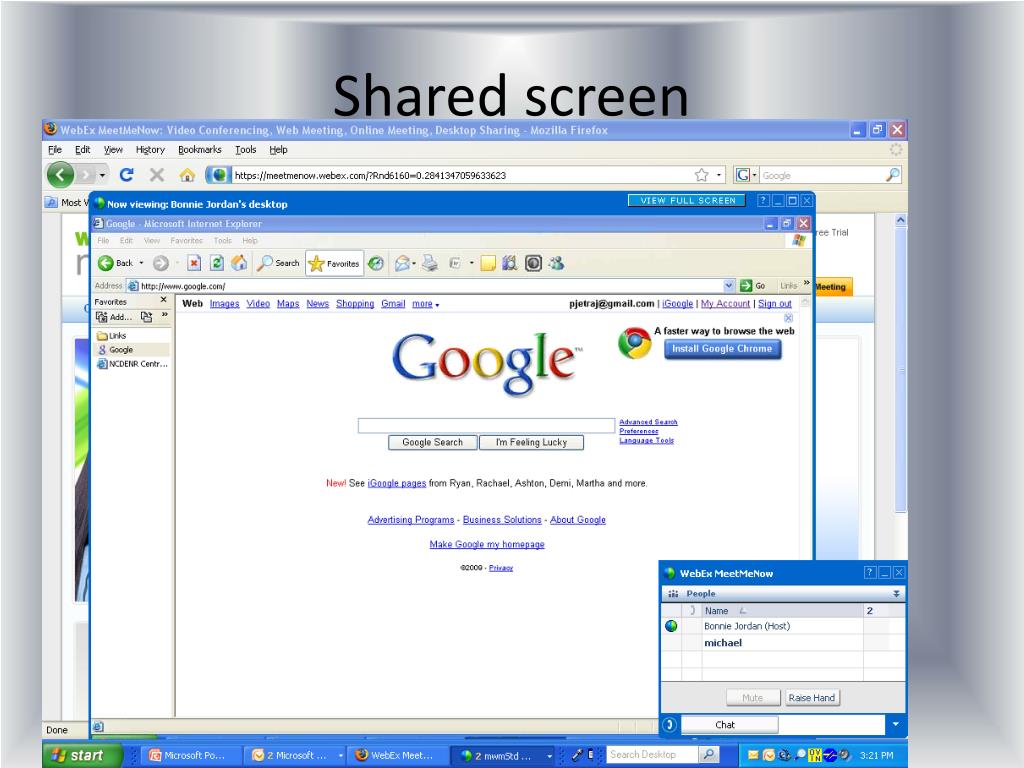Click Install Google Chrome button
1024x768 pixels.
coord(722,349)
